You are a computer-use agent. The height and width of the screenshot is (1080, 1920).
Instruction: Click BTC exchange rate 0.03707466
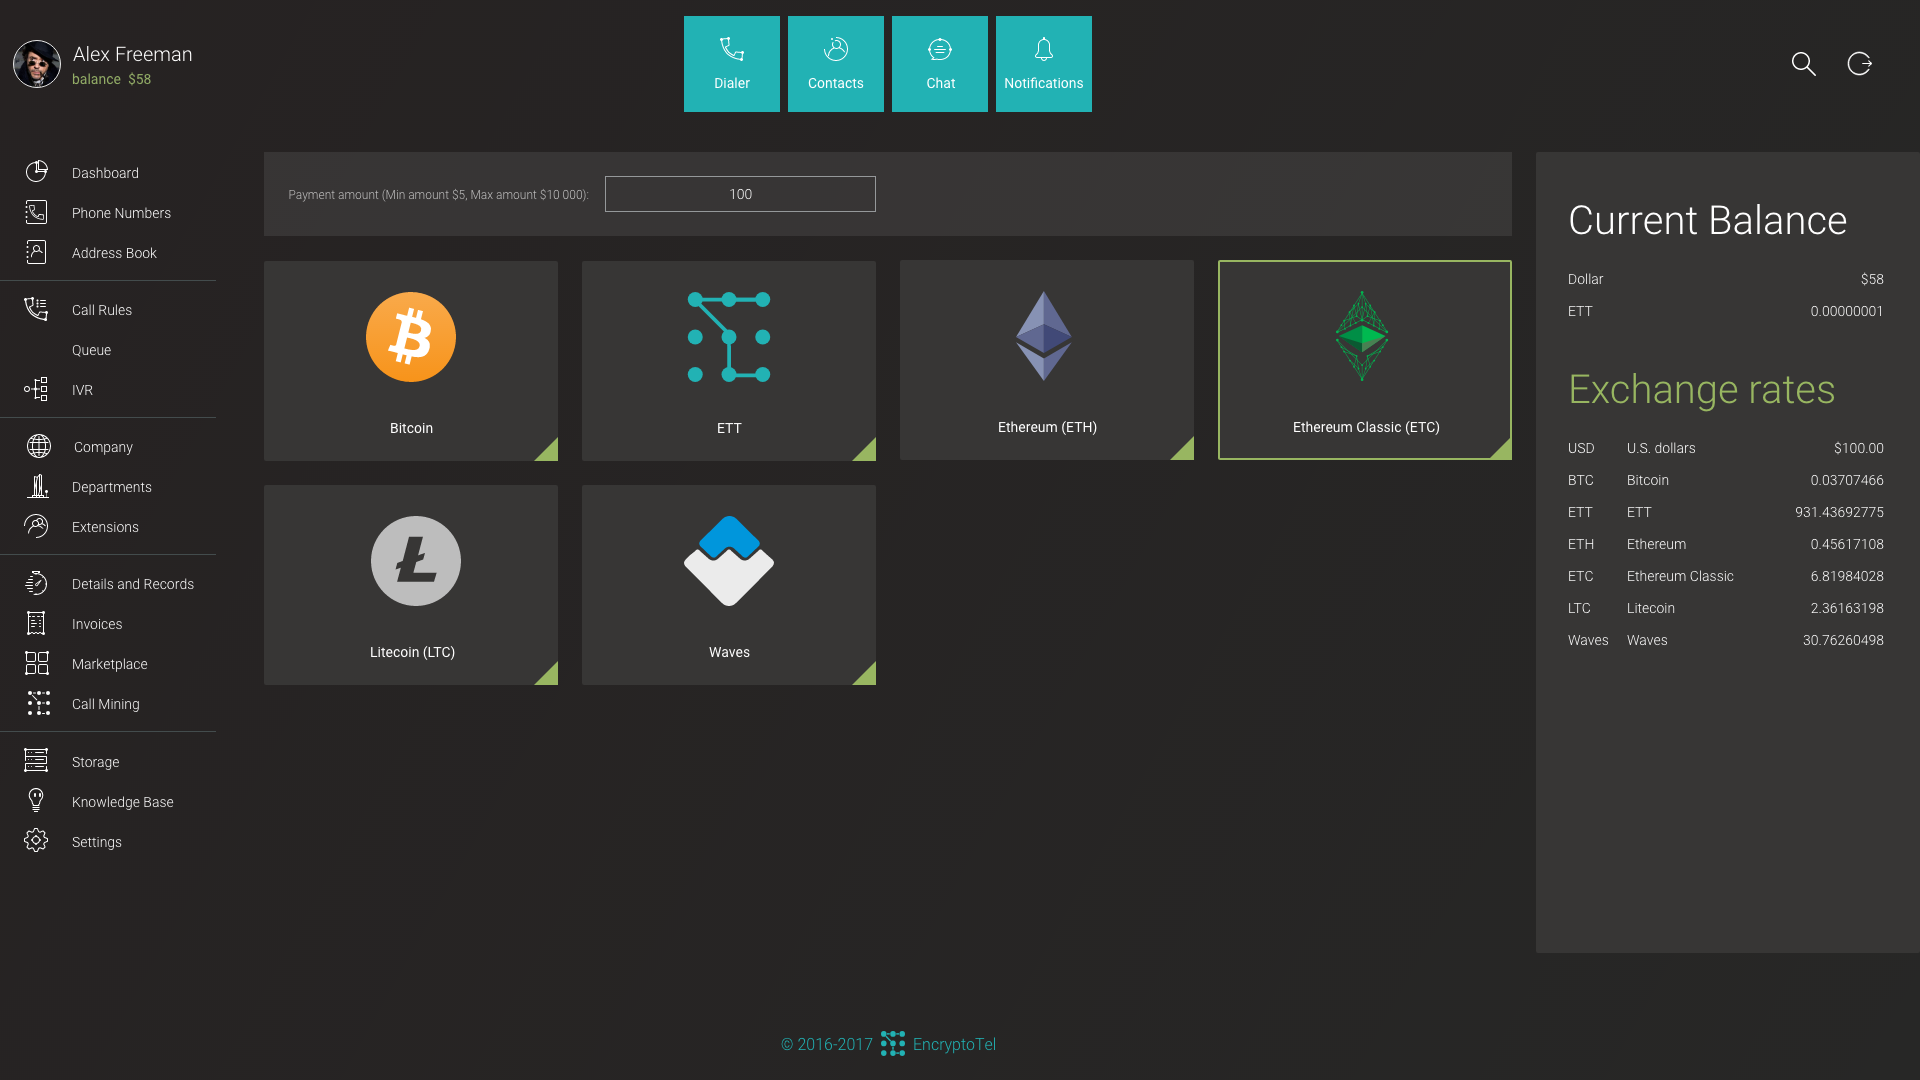click(1847, 480)
